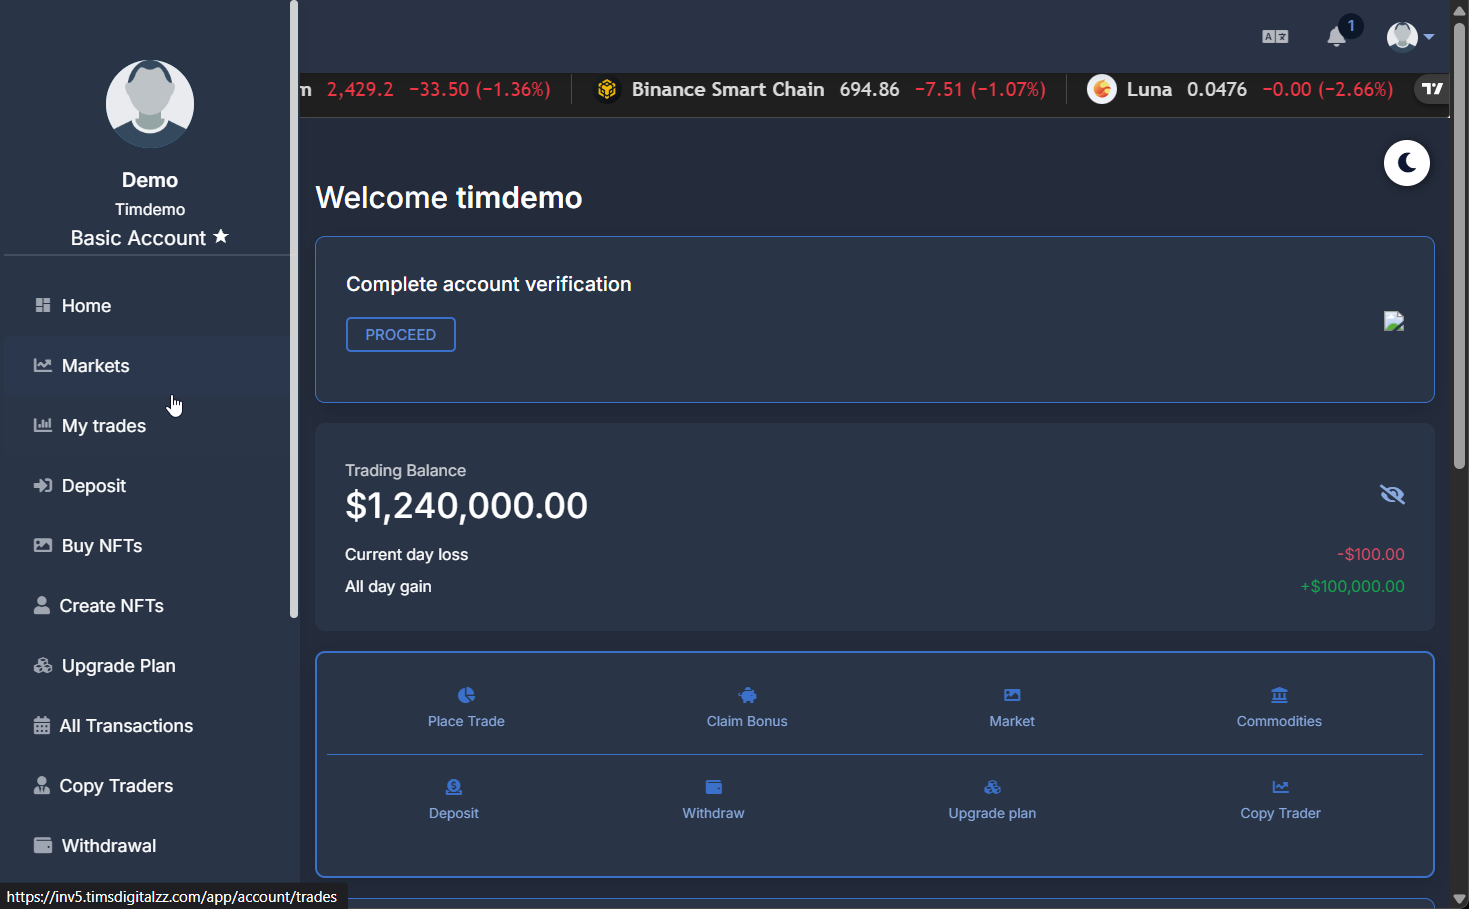
Task: Click the page scrollbar down arrow
Action: pos(1460,899)
